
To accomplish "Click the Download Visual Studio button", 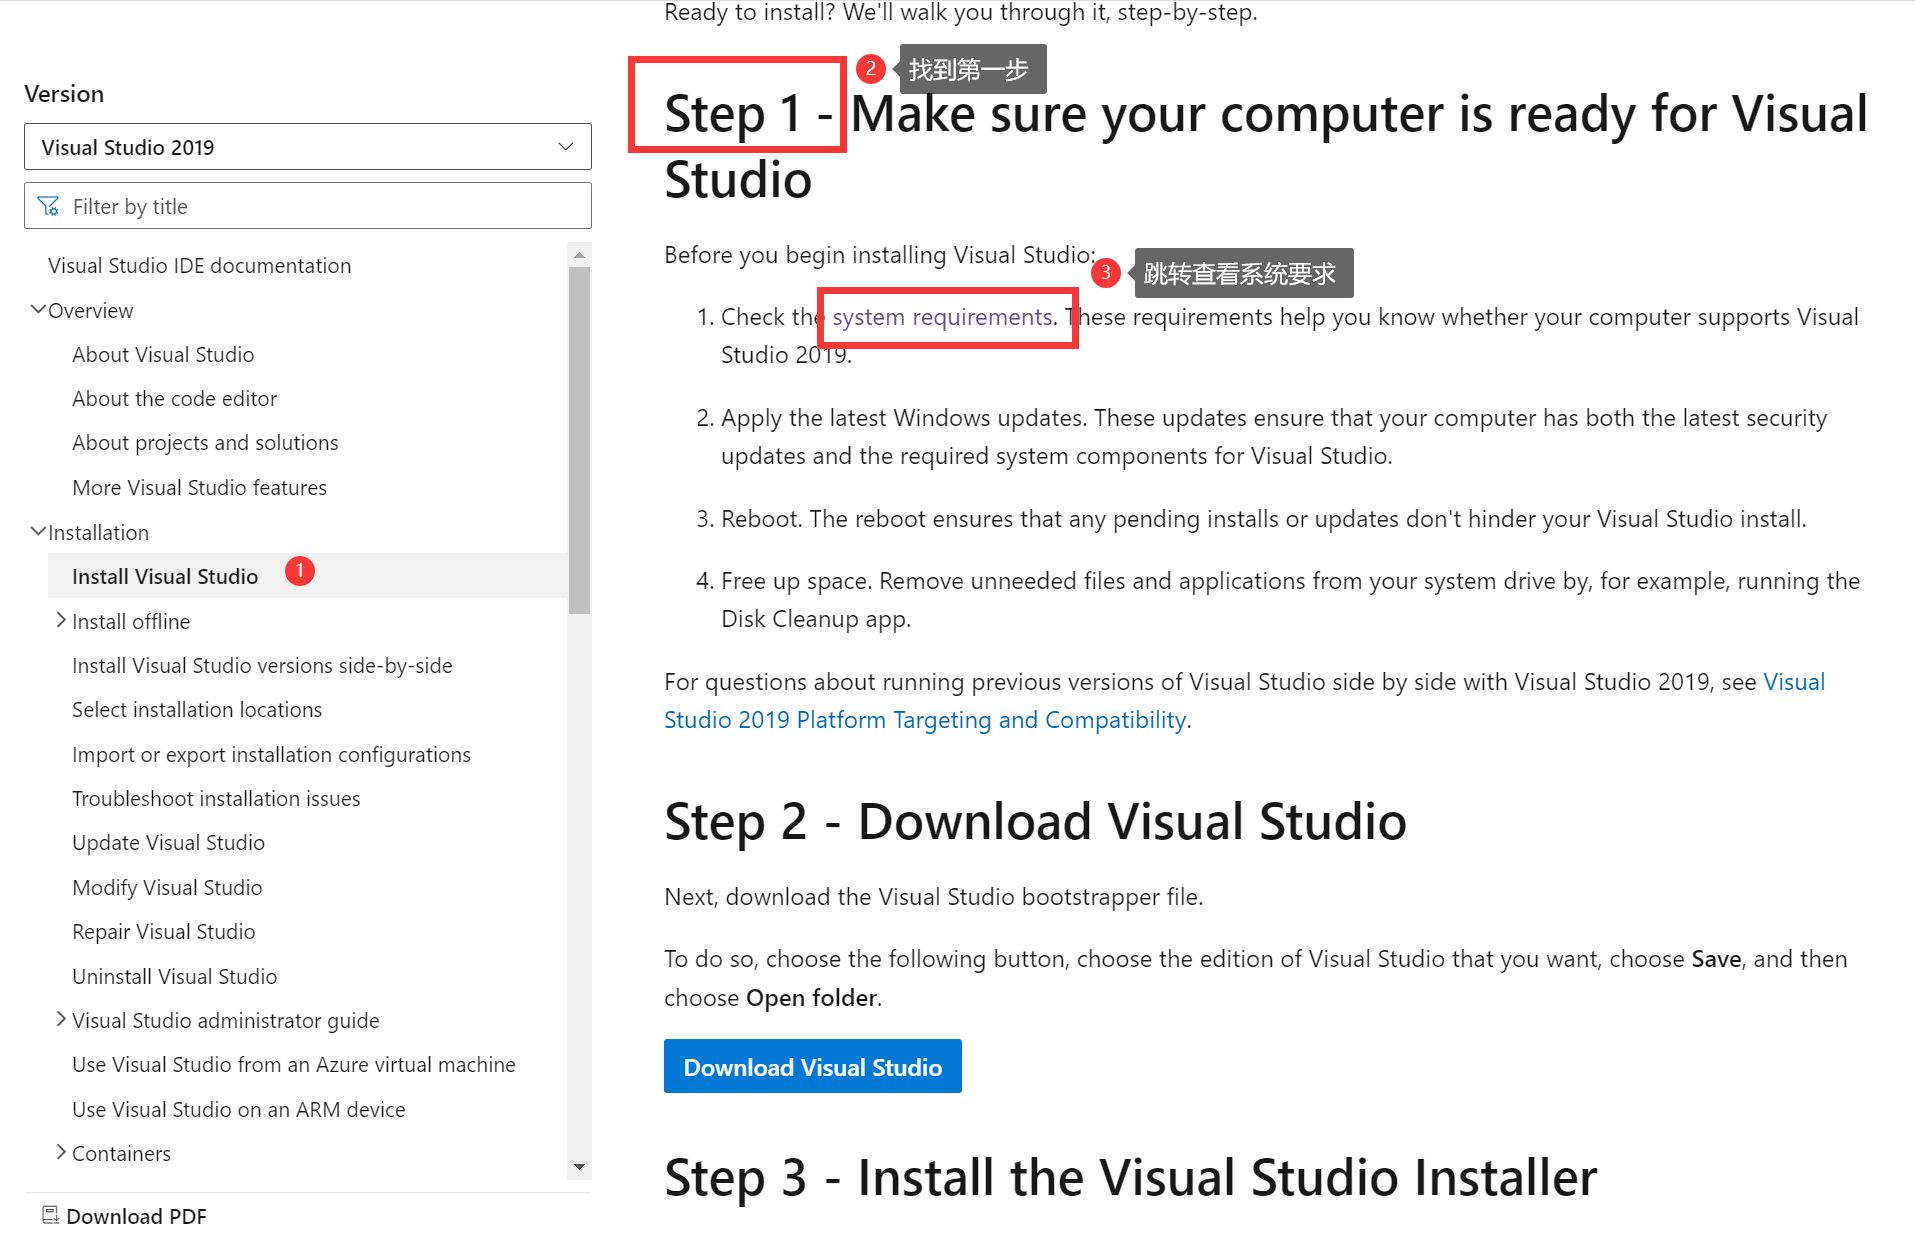I will (x=812, y=1067).
